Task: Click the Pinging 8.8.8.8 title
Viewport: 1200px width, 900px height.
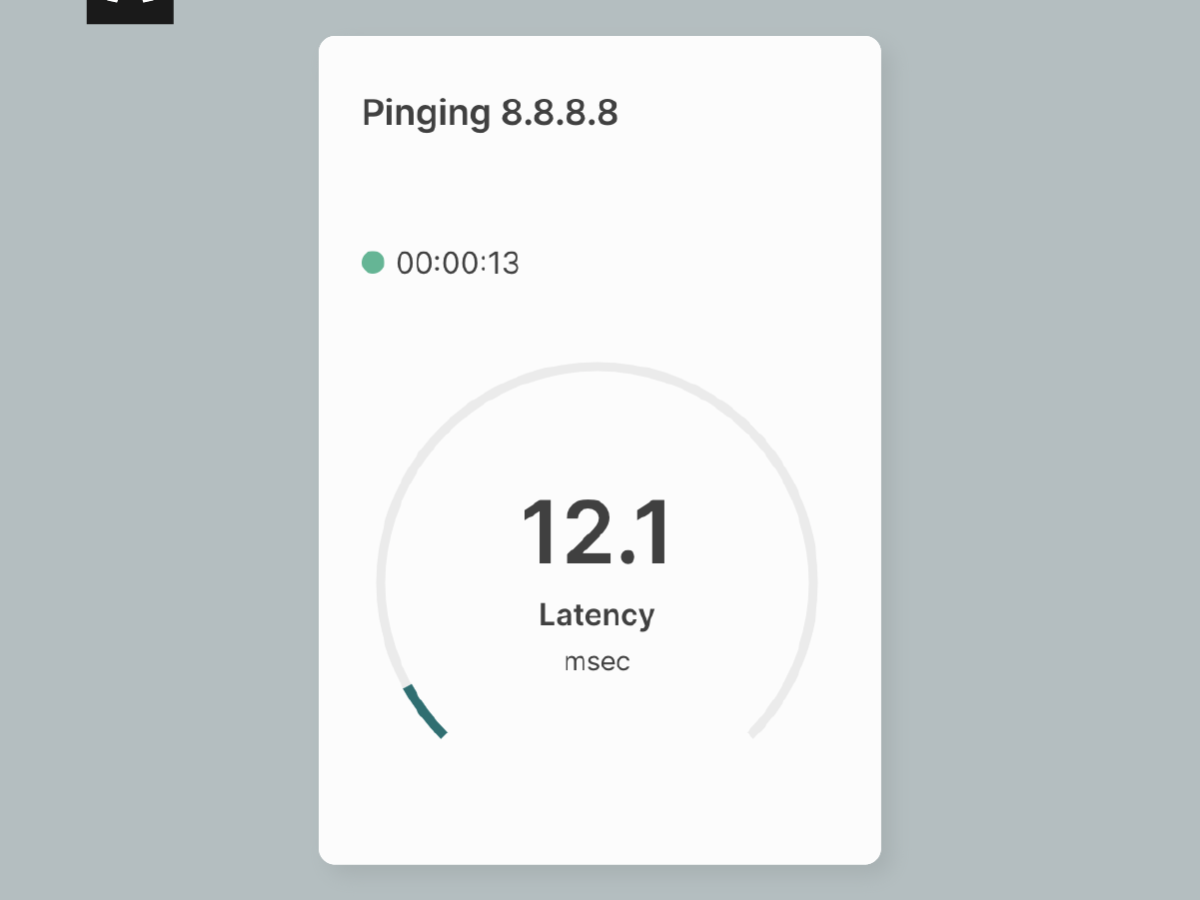Action: point(490,113)
